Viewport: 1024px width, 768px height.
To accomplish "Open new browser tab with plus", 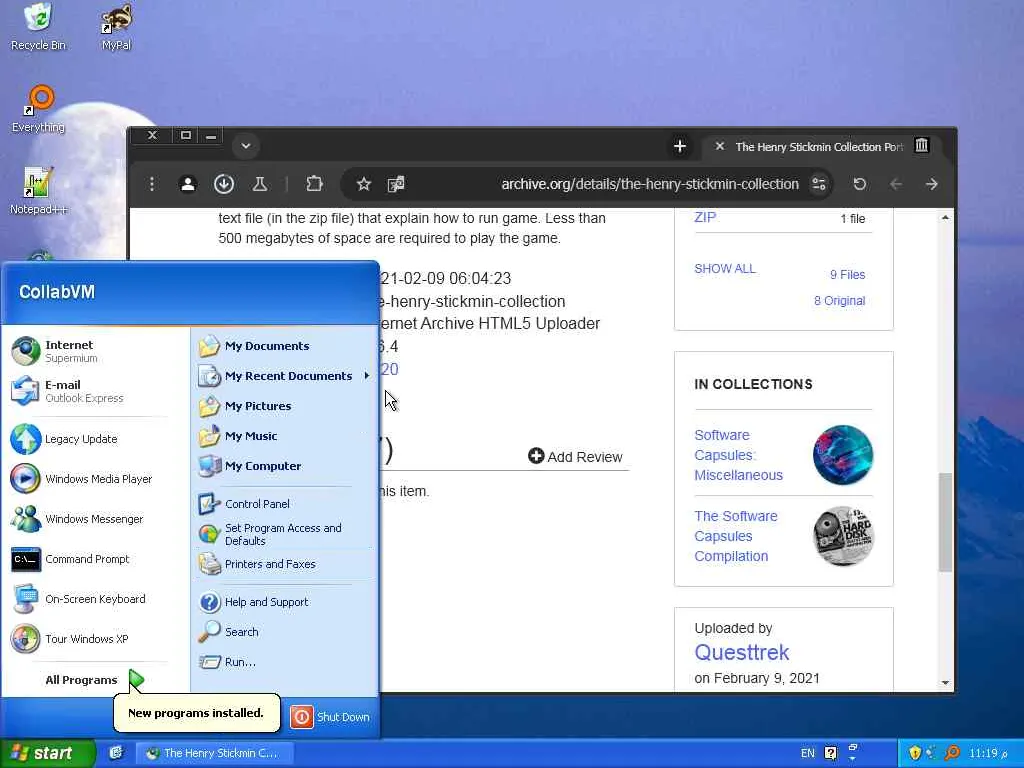I will [x=679, y=146].
